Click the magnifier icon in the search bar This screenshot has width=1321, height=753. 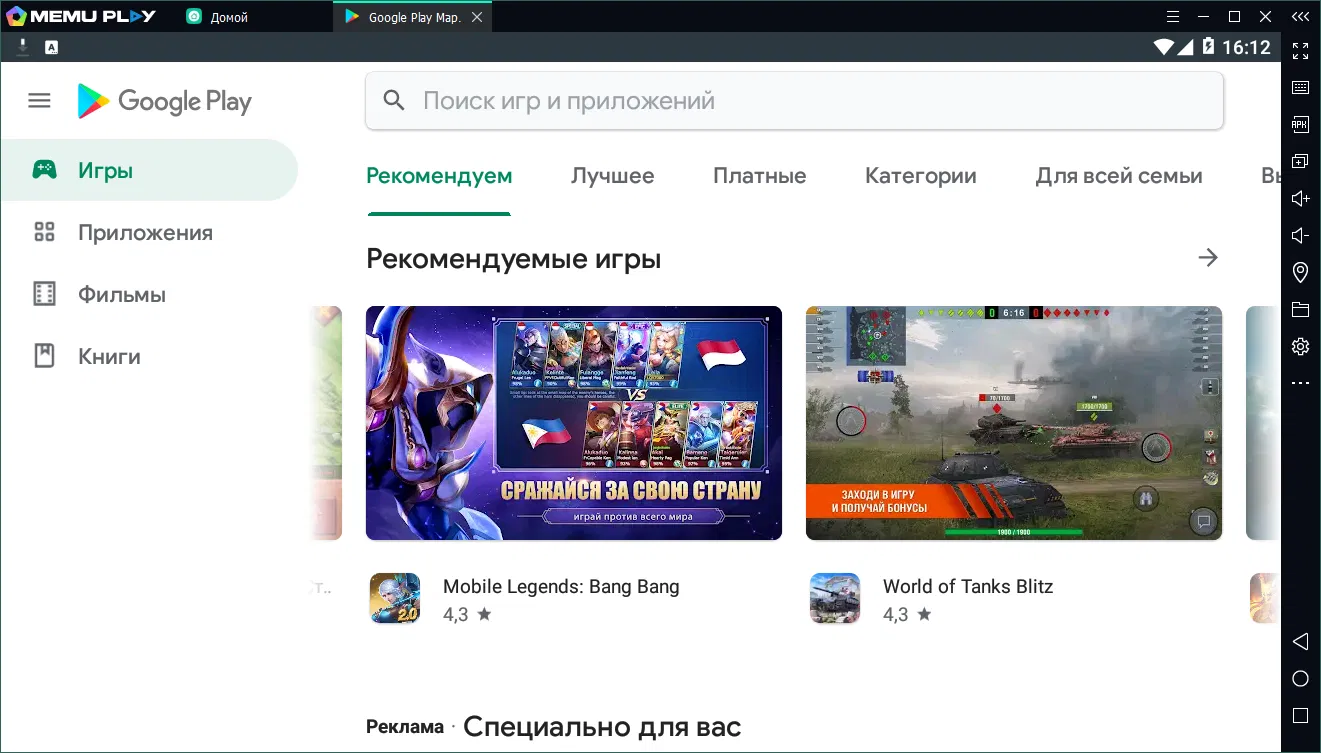pyautogui.click(x=394, y=101)
